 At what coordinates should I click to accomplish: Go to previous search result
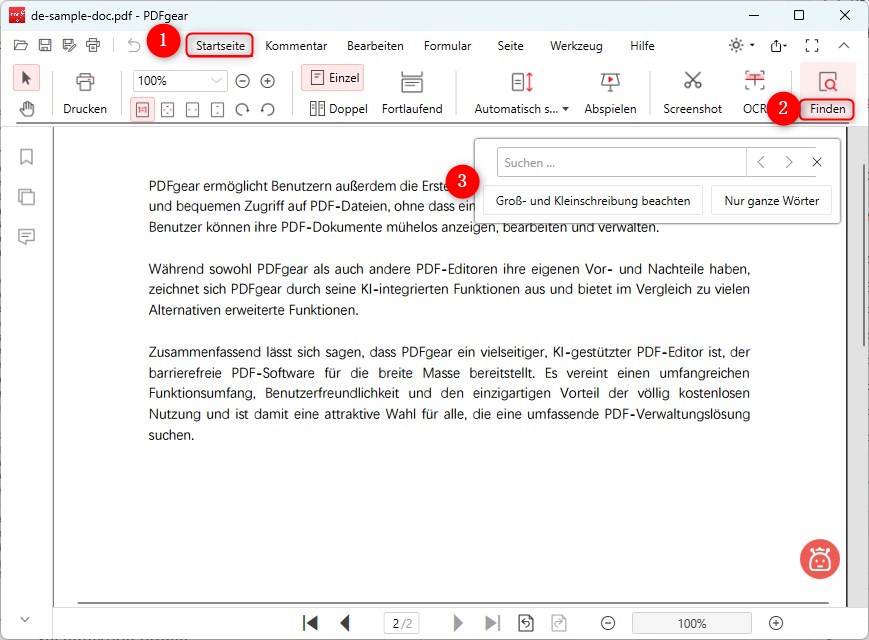[x=761, y=162]
